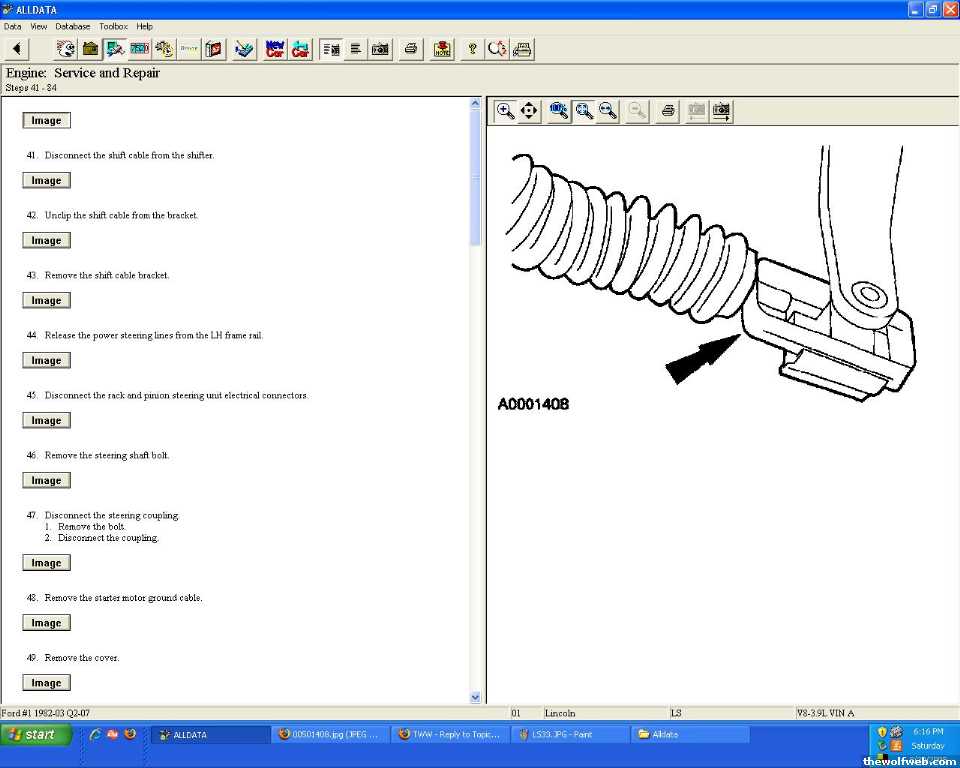Click the camera icon in main toolbar

(380, 49)
